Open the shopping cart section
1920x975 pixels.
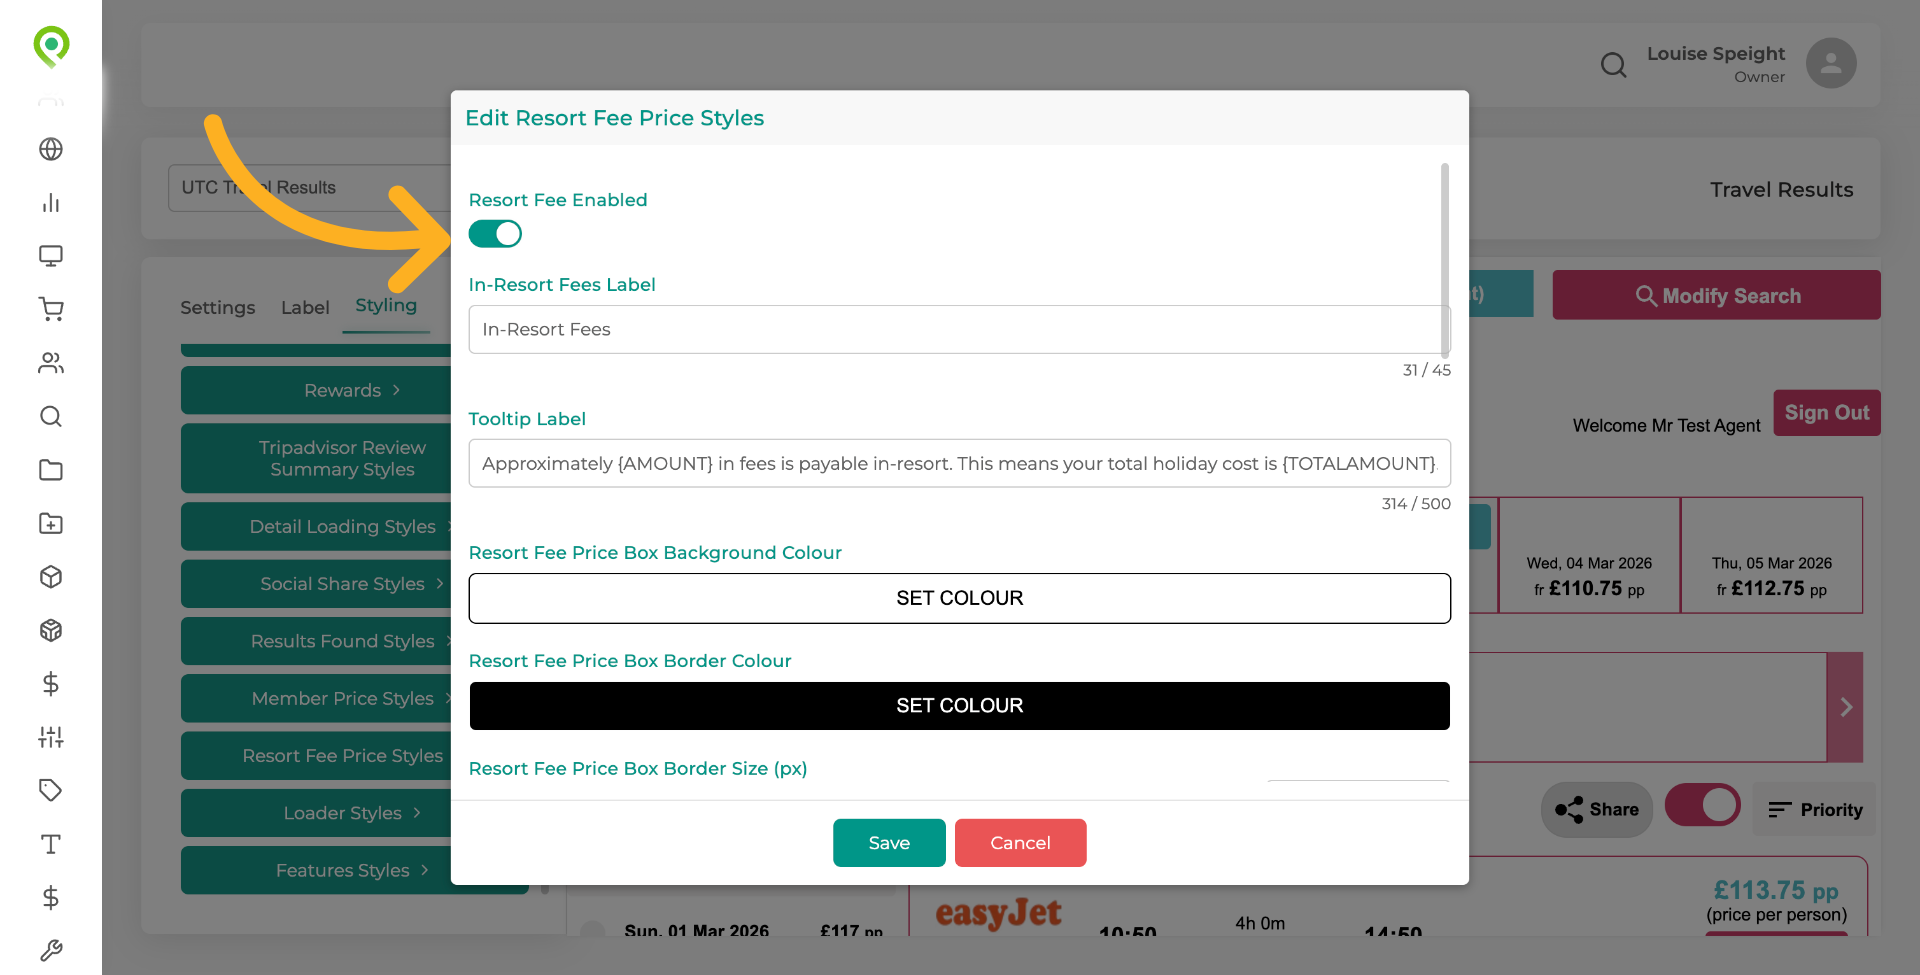tap(51, 310)
